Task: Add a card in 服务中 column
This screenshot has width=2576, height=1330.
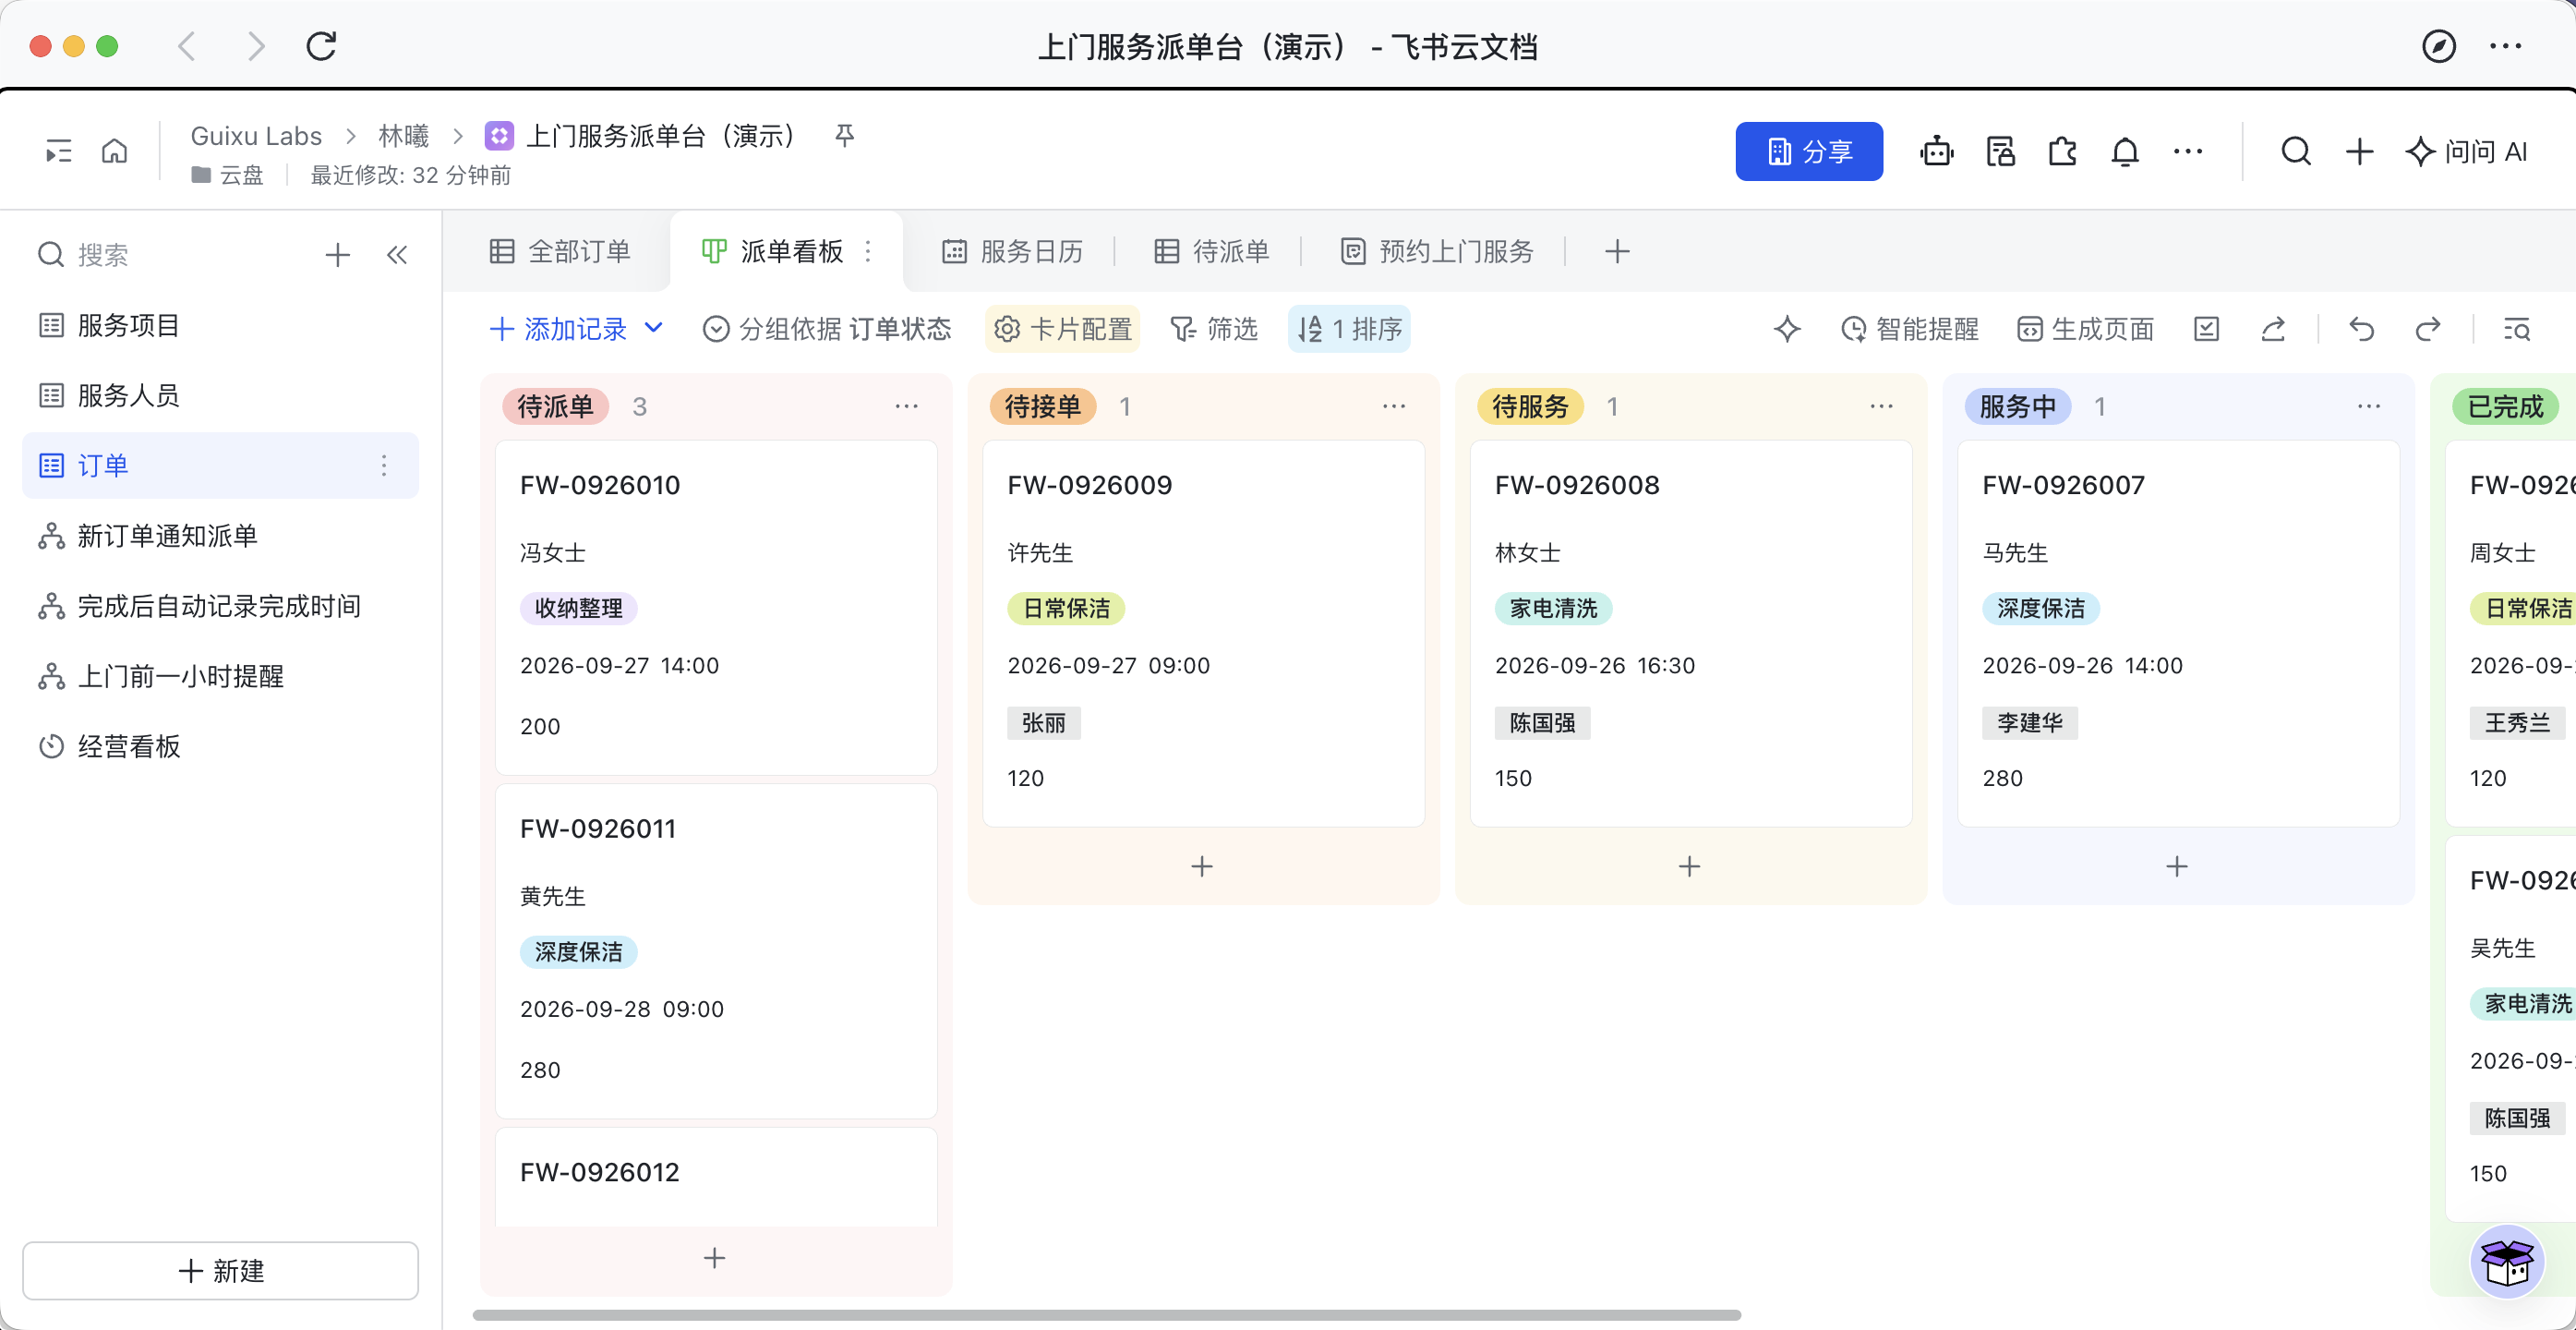Action: [2177, 866]
